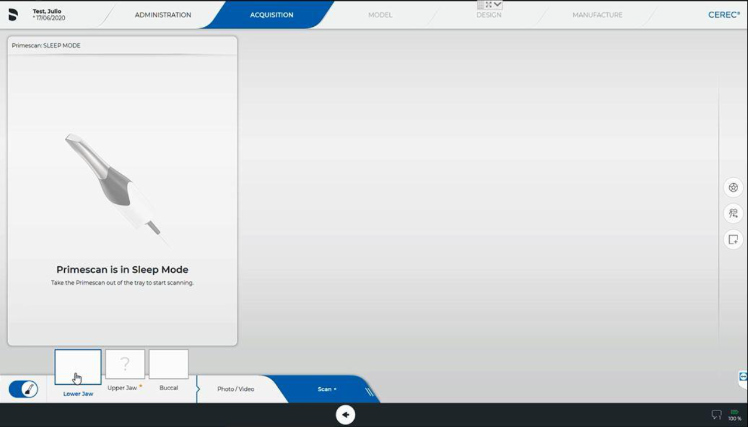Image resolution: width=748 pixels, height=427 pixels.
Task: Click the CEREC logo
Action: [x=724, y=15]
